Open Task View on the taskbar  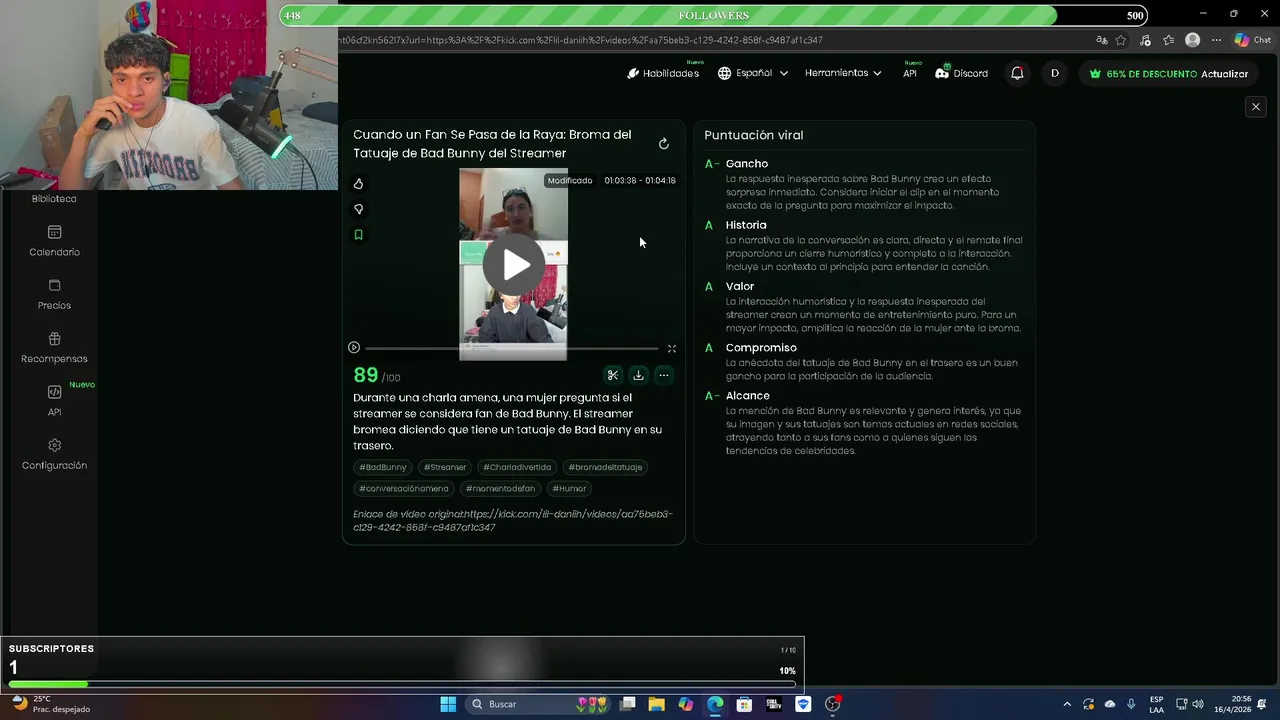point(627,704)
